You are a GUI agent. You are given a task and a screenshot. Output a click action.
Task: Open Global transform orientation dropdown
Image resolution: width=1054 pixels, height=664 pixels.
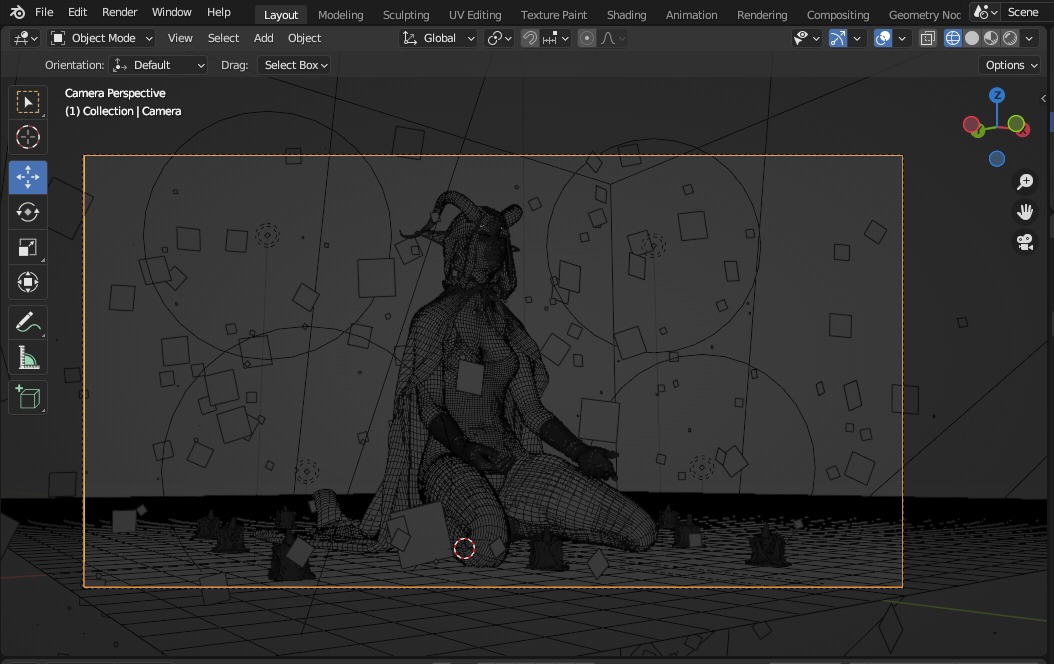point(438,38)
